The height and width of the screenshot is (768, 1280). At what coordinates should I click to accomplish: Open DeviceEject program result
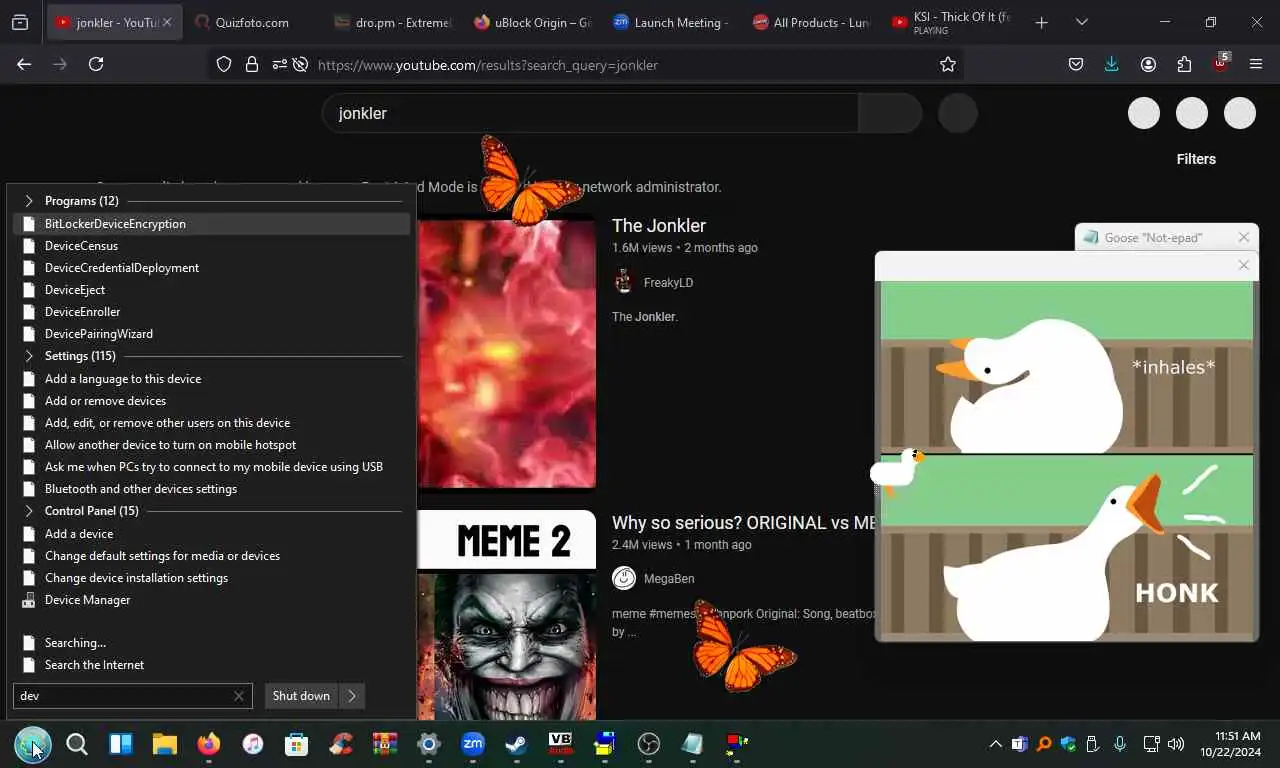click(212, 290)
